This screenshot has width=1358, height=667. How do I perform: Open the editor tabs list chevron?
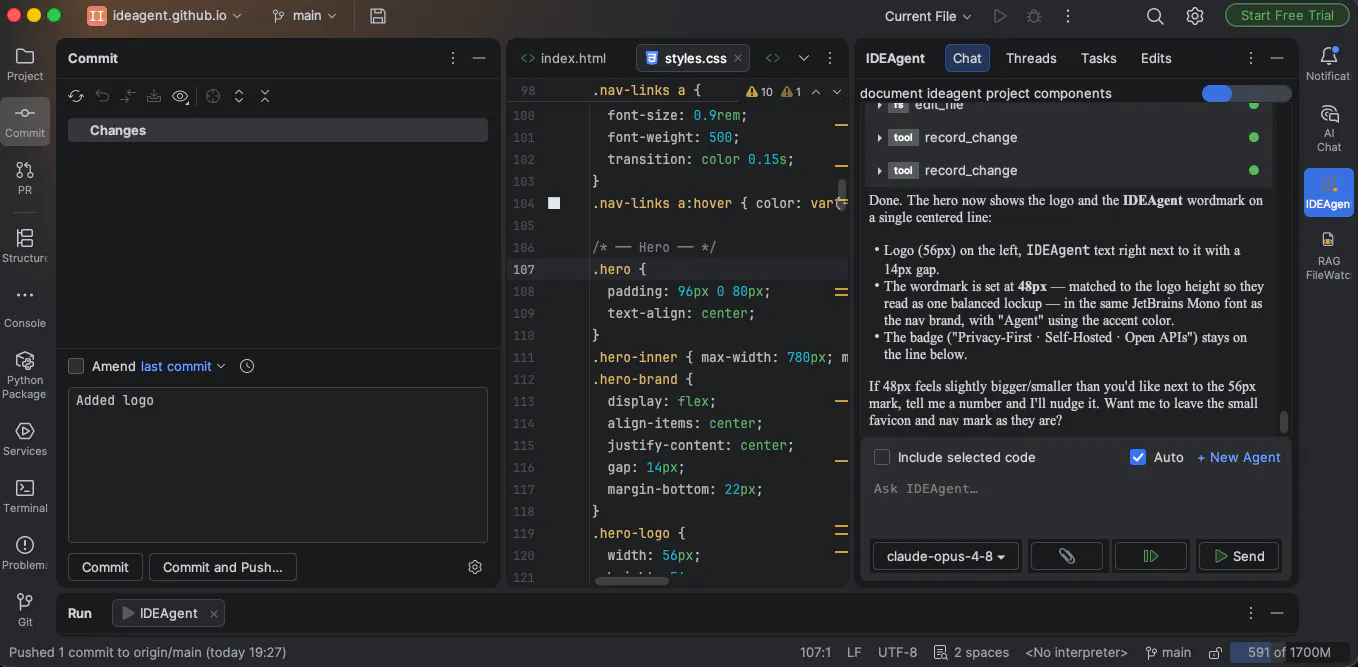pyautogui.click(x=803, y=58)
